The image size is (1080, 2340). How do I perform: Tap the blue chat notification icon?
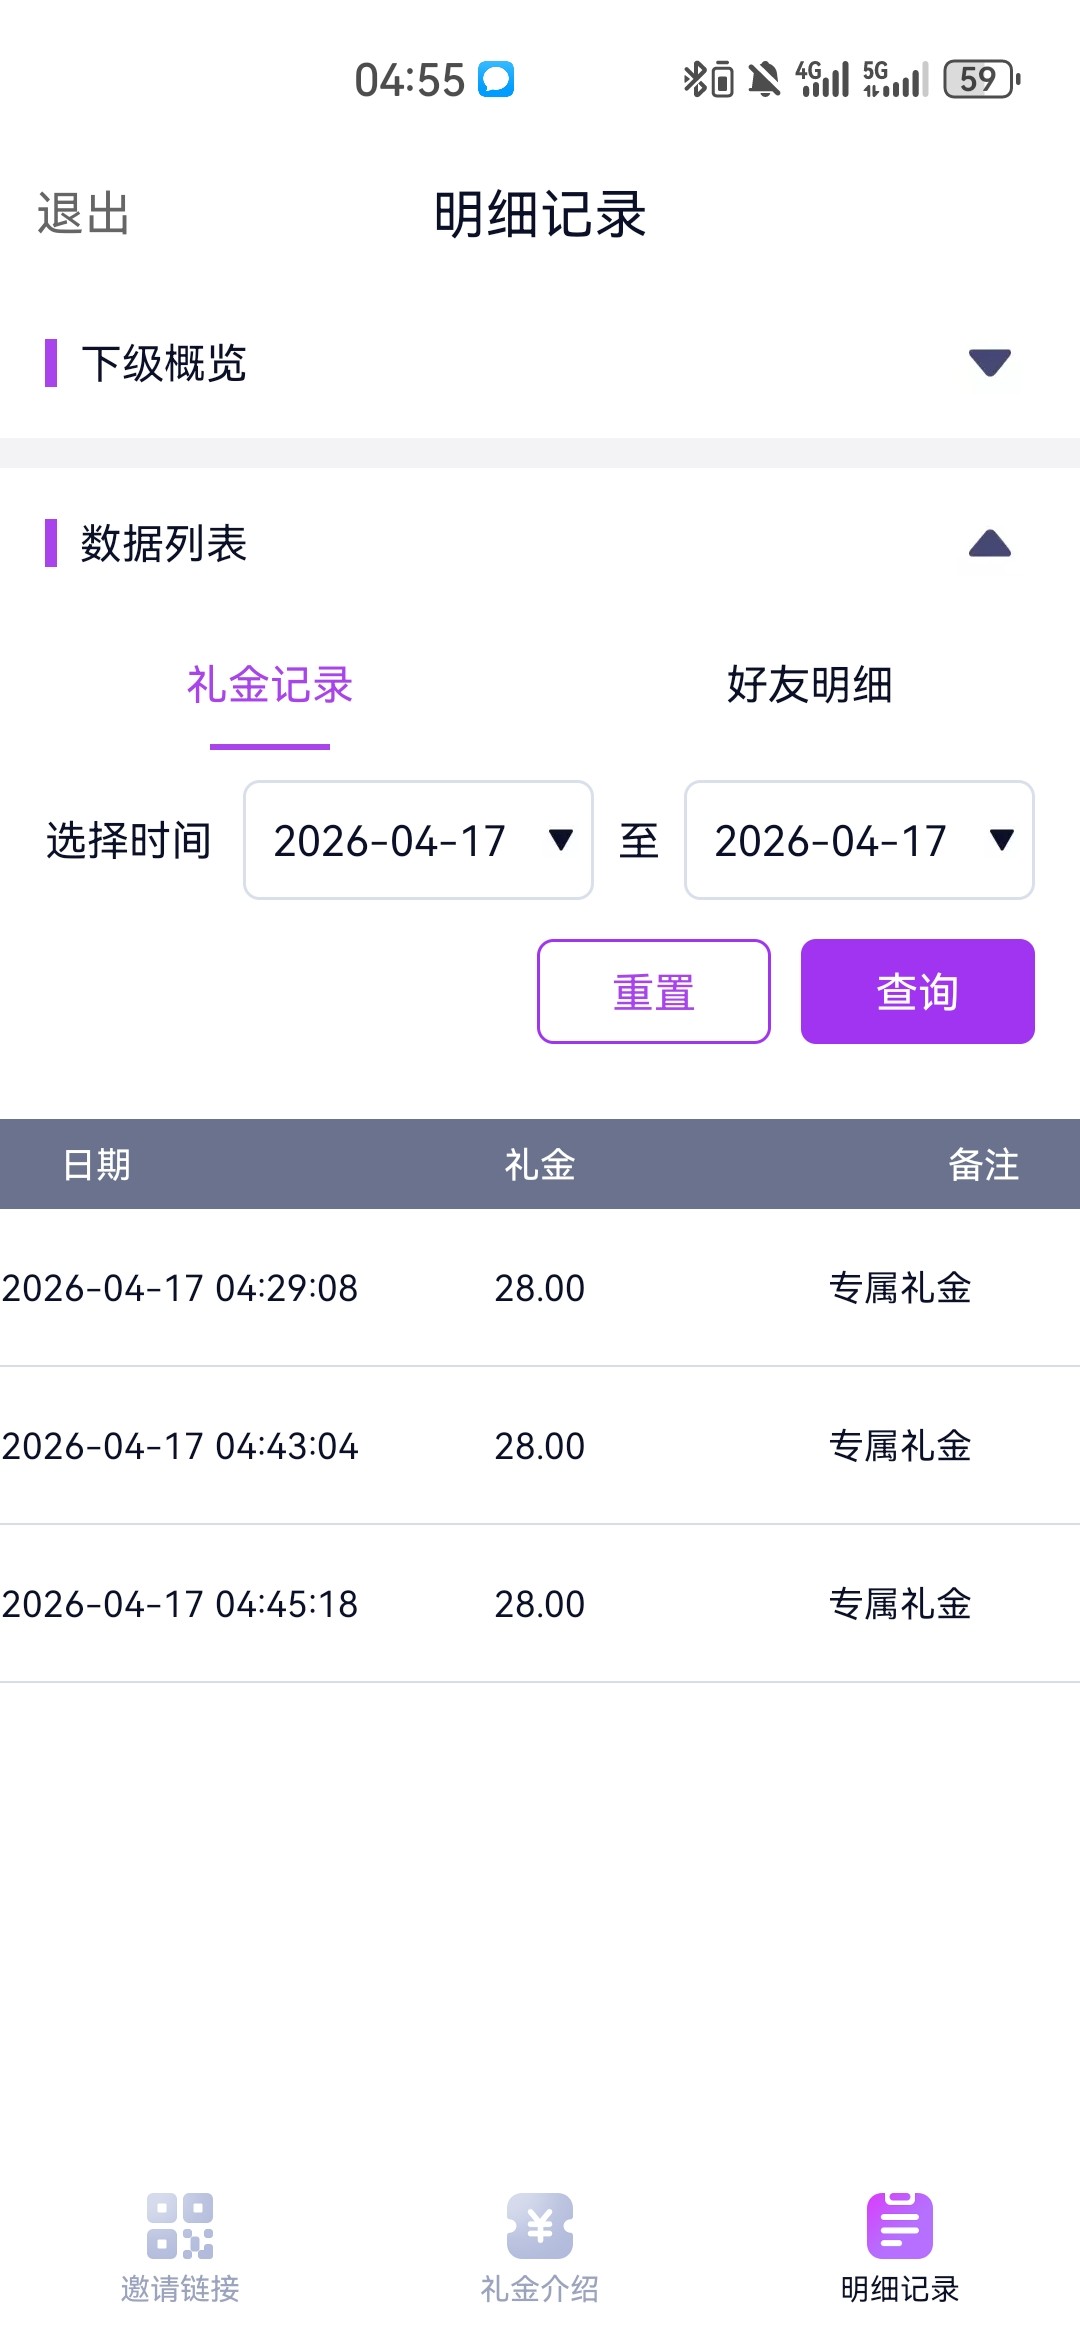coord(496,79)
